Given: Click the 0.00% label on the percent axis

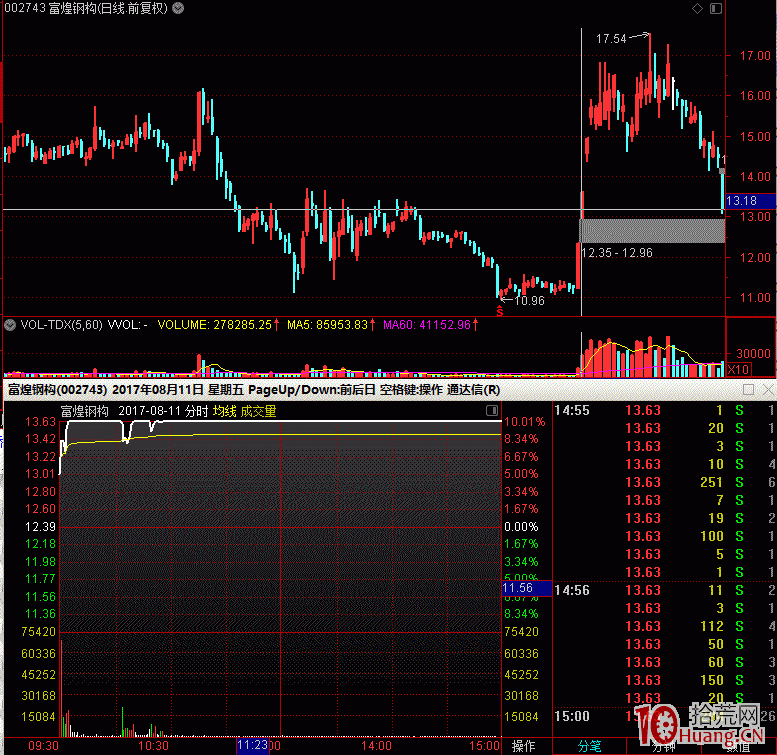Looking at the screenshot, I should pyautogui.click(x=521, y=527).
